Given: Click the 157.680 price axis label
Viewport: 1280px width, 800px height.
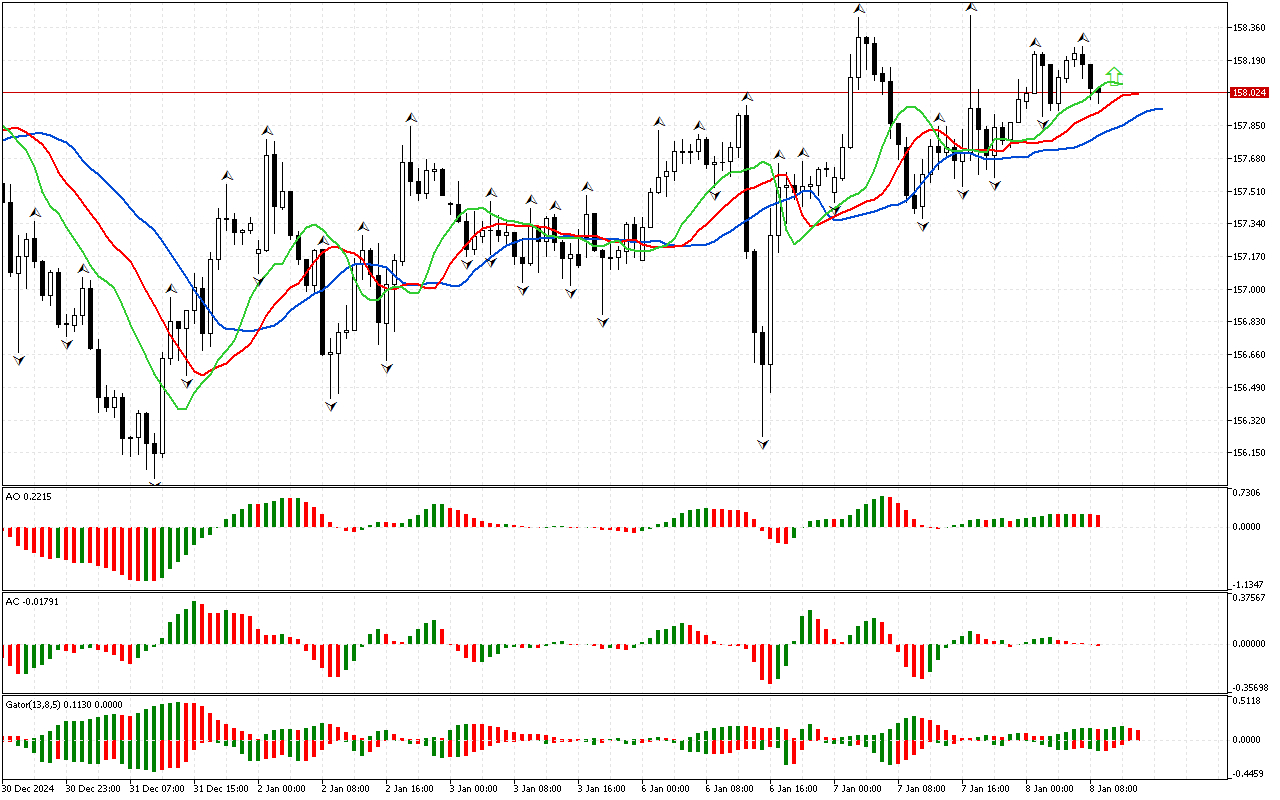Looking at the screenshot, I should tap(1250, 159).
